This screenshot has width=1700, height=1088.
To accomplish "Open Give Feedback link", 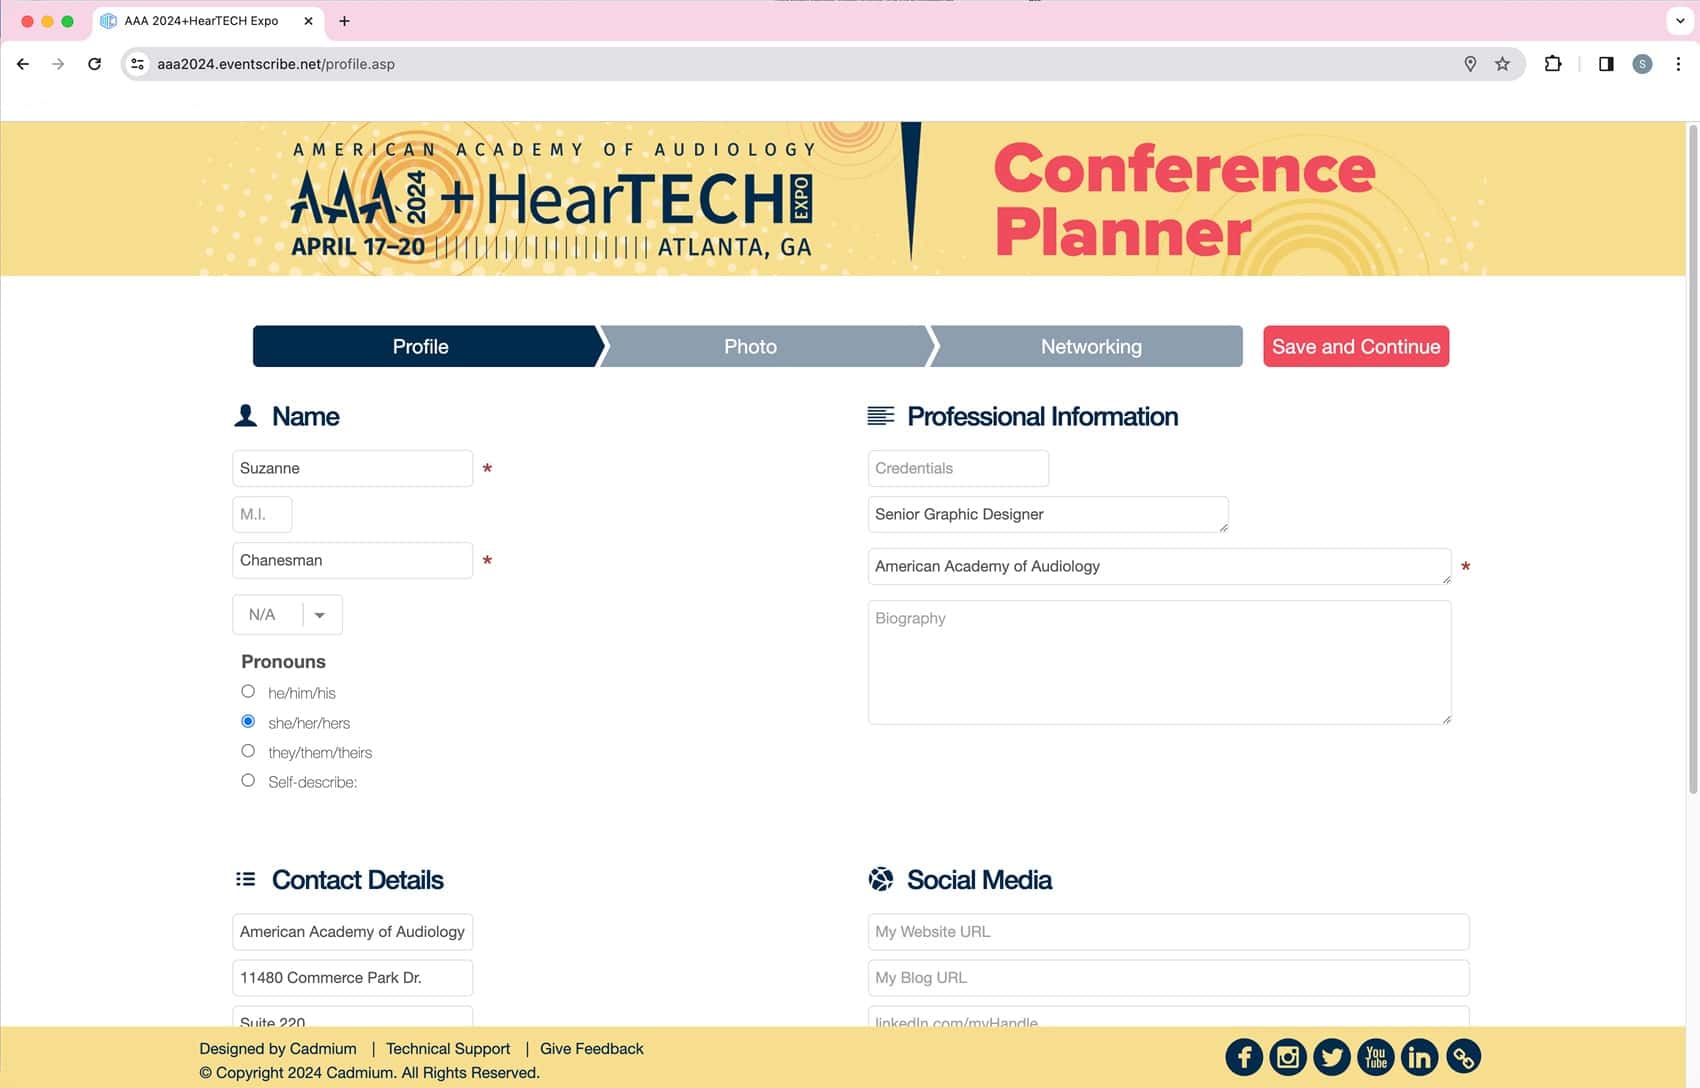I will click(x=592, y=1049).
